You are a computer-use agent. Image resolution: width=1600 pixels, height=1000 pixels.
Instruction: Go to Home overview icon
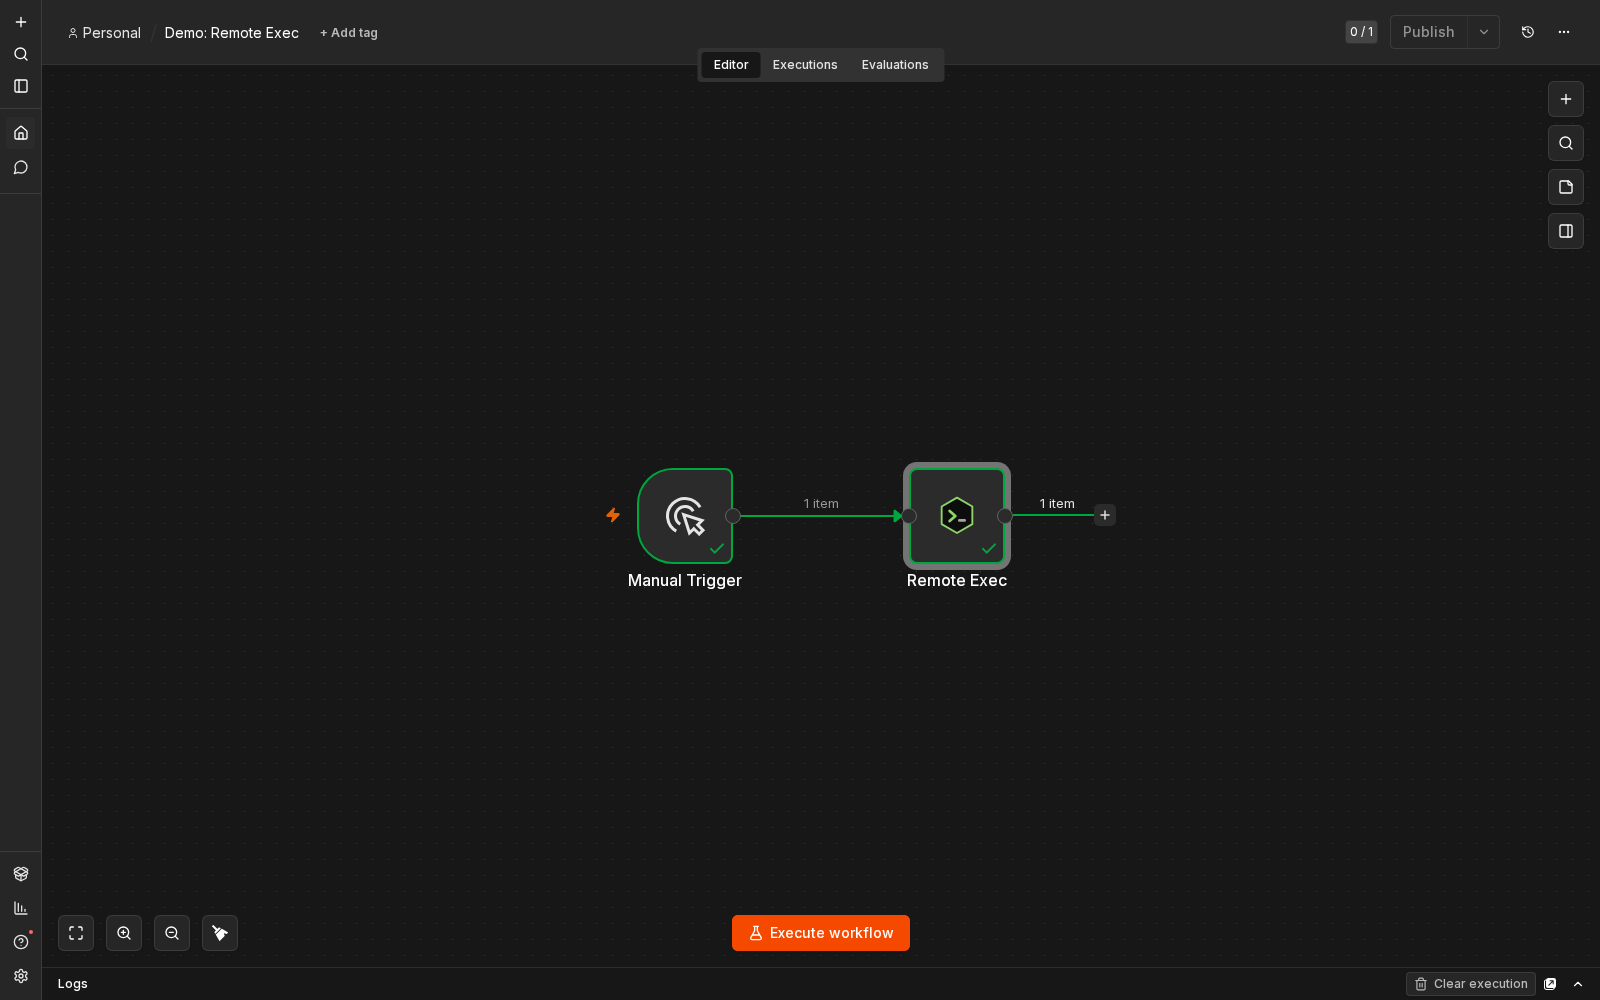(x=21, y=133)
